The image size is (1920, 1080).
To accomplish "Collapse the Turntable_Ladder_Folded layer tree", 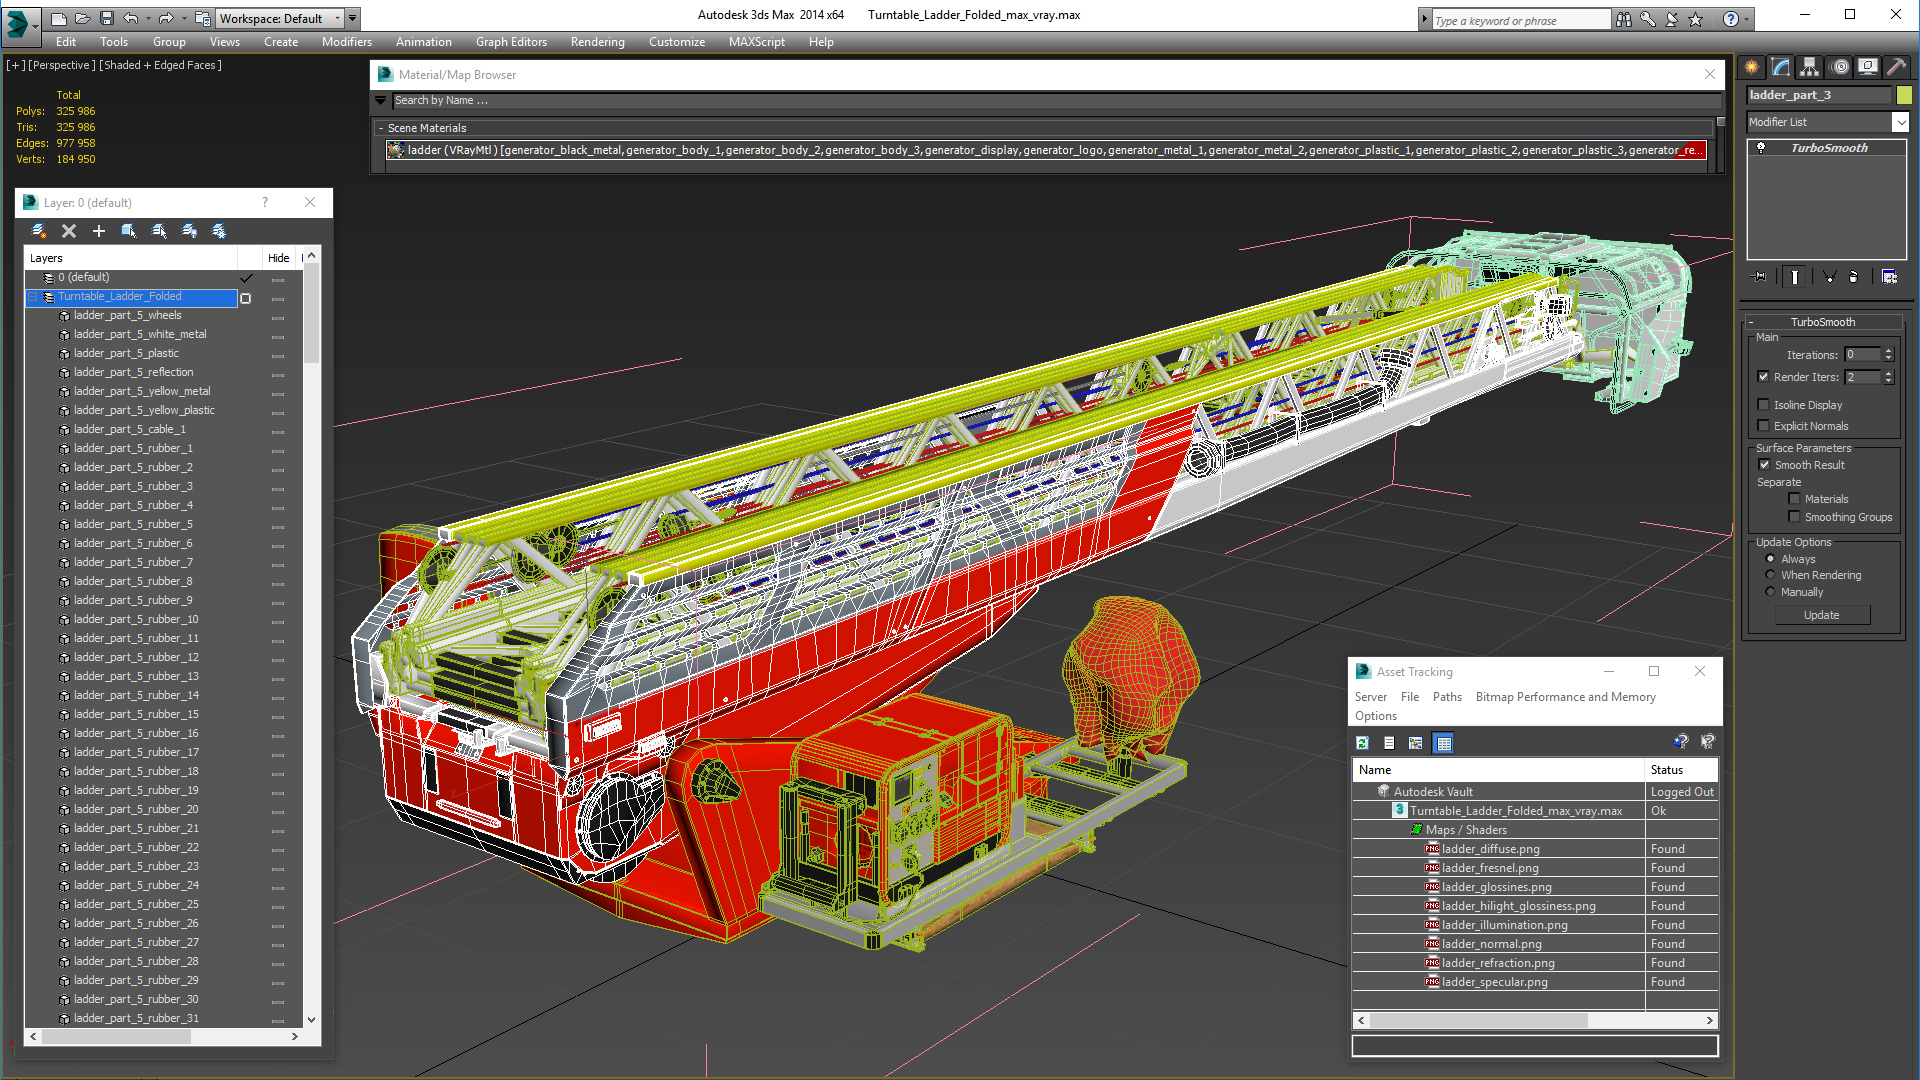I will pyautogui.click(x=32, y=297).
